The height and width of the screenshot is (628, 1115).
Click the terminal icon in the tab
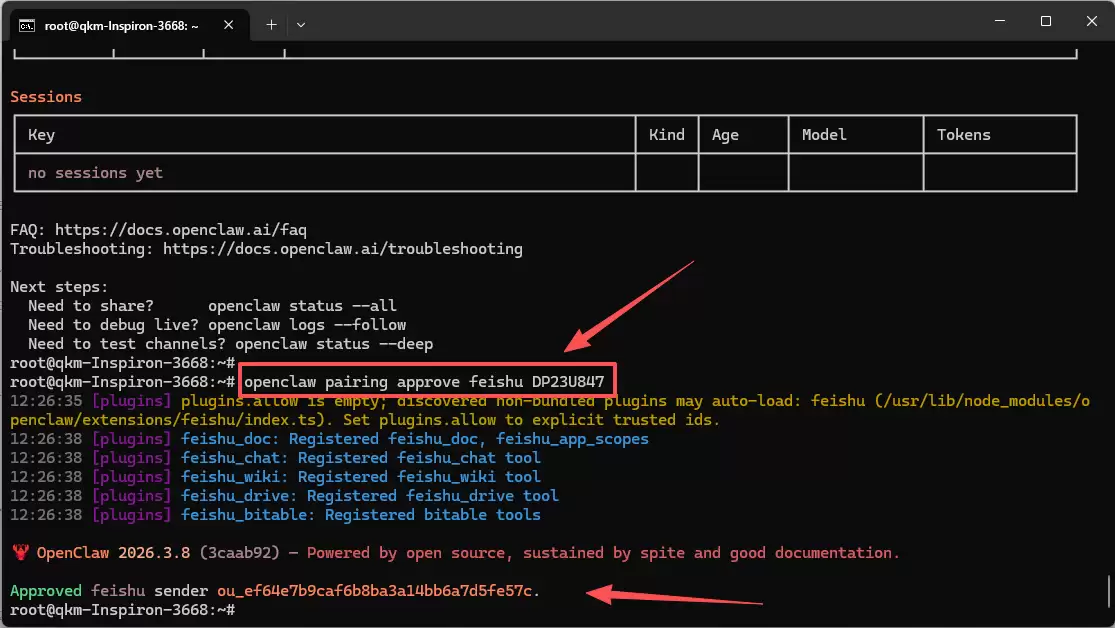(27, 26)
